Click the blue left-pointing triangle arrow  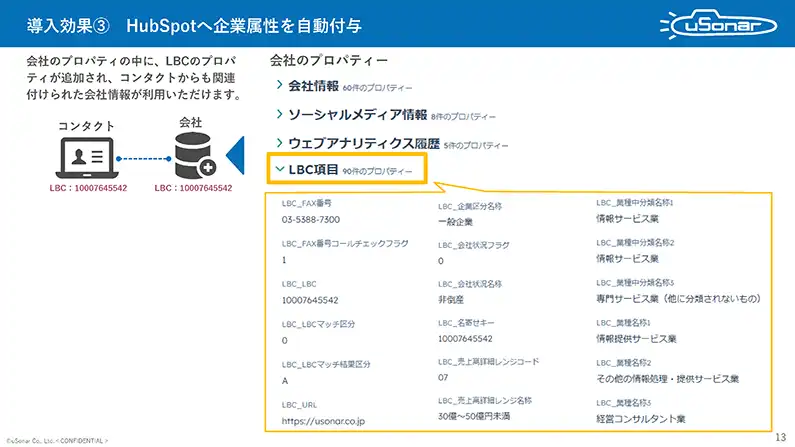[235, 156]
